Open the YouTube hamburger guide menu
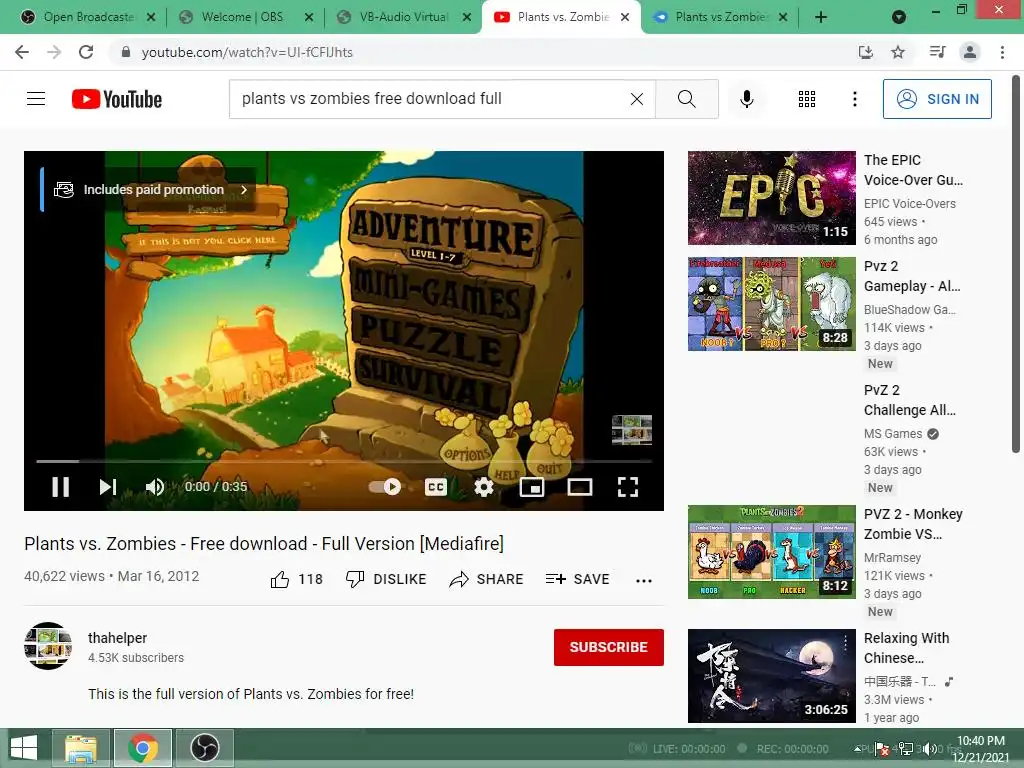The image size is (1024, 768). [36, 99]
